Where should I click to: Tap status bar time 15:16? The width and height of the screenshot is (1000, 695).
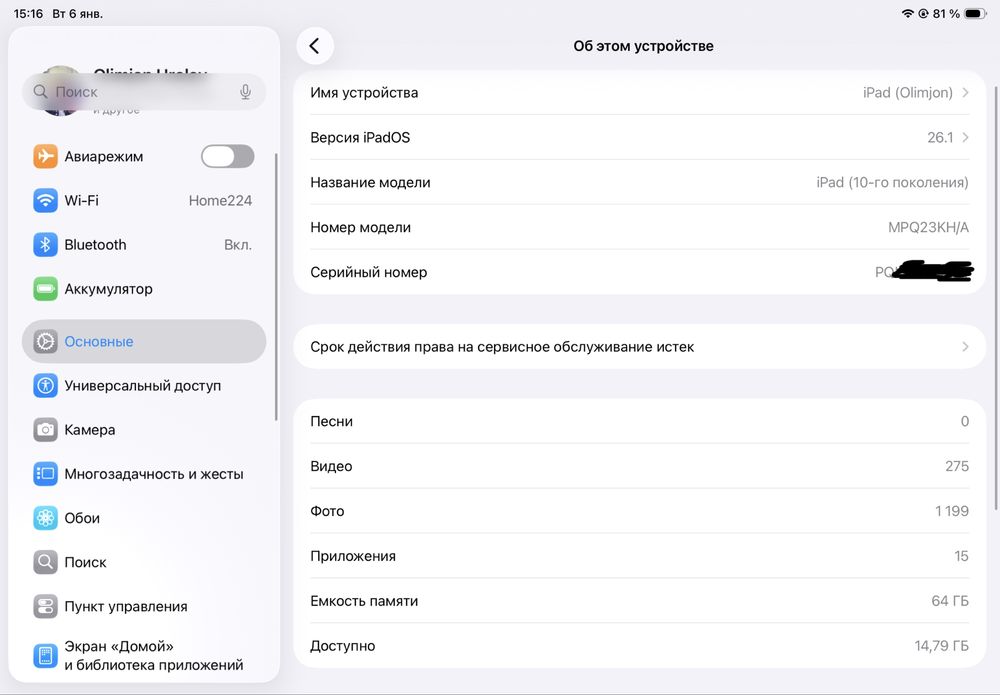click(29, 13)
